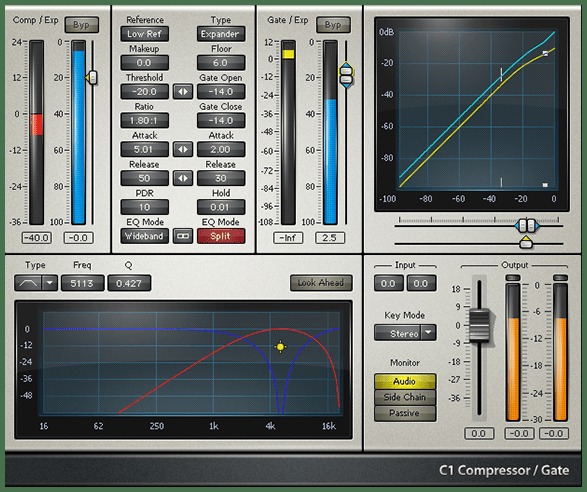Screen dimensions: 587x492
Task: Click the left output meter -0.0 readout
Action: [520, 434]
